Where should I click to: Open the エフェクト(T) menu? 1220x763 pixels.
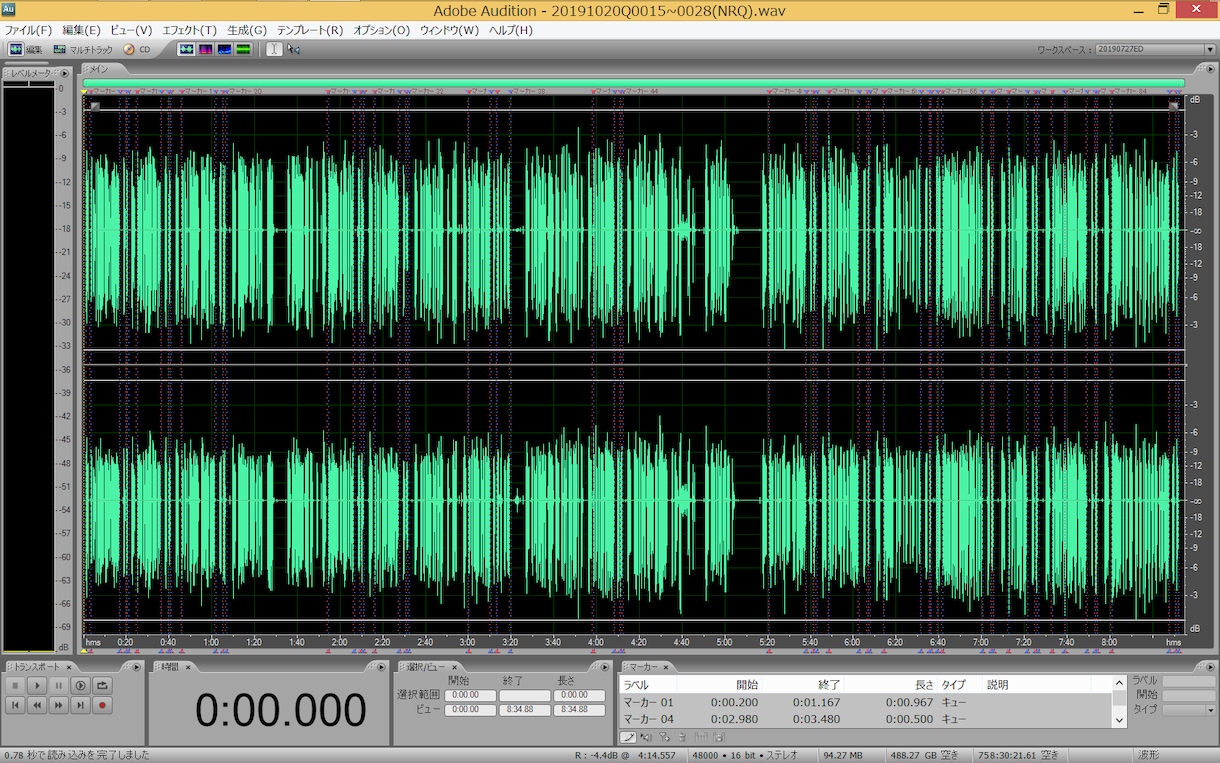[x=189, y=30]
